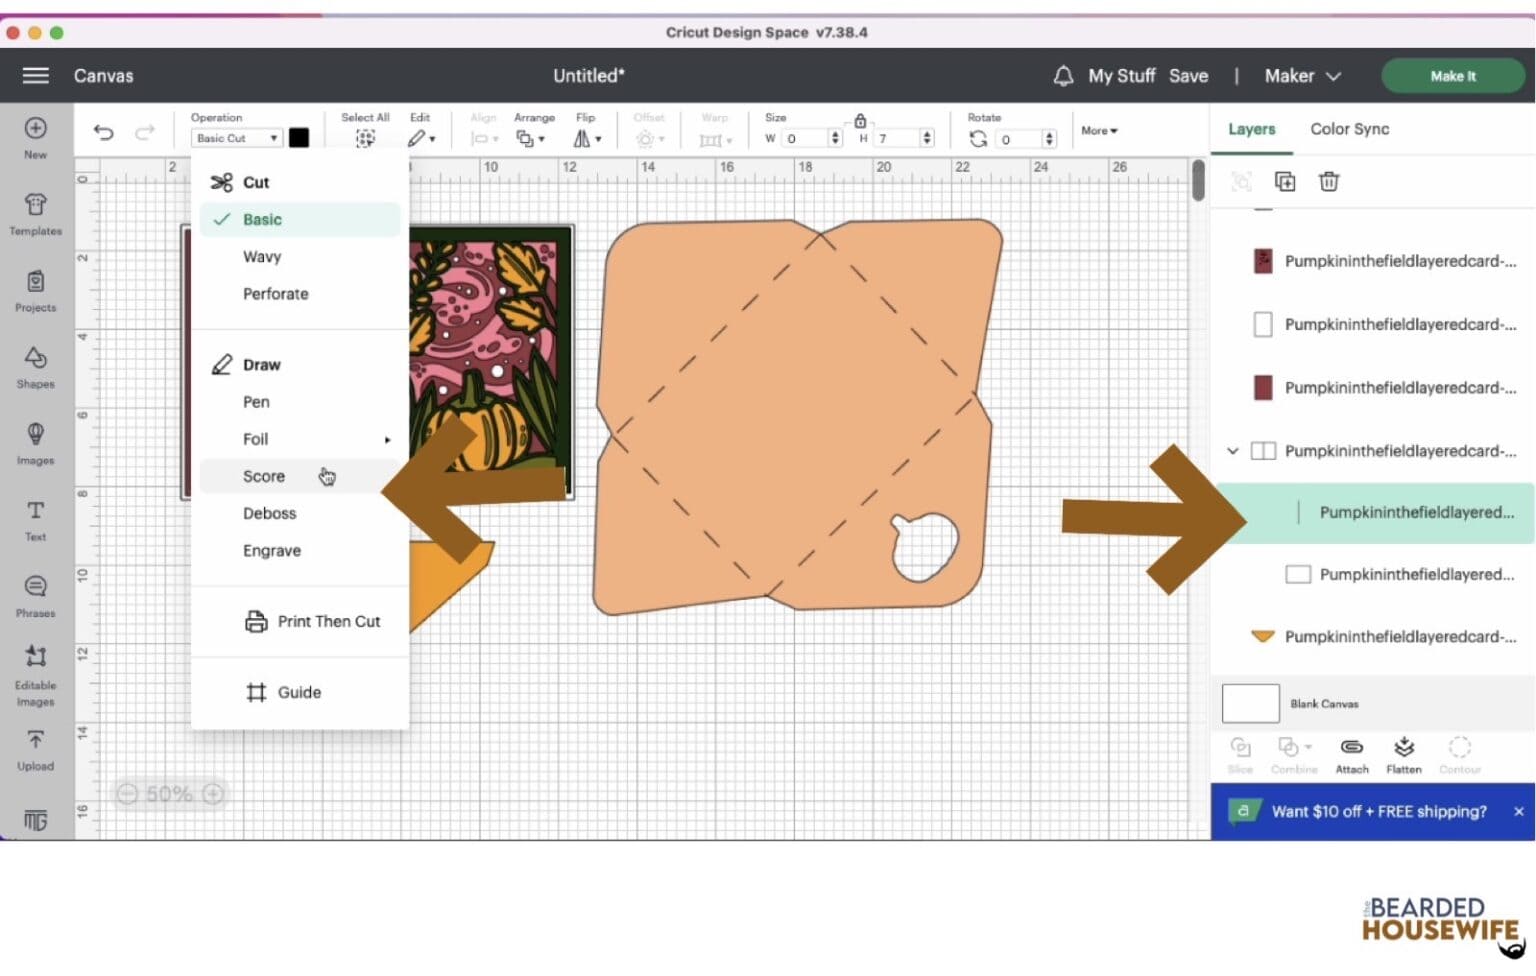Image resolution: width=1536 pixels, height=976 pixels.
Task: Open the Maker machine dropdown
Action: [x=1302, y=76]
